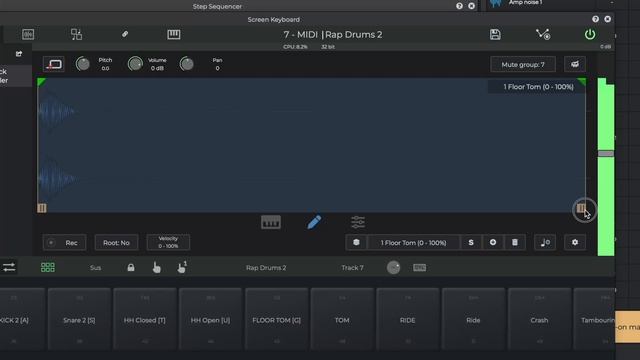640x360 pixels.
Task: Open the 1 Floor Tom label above waveform
Action: (x=538, y=87)
